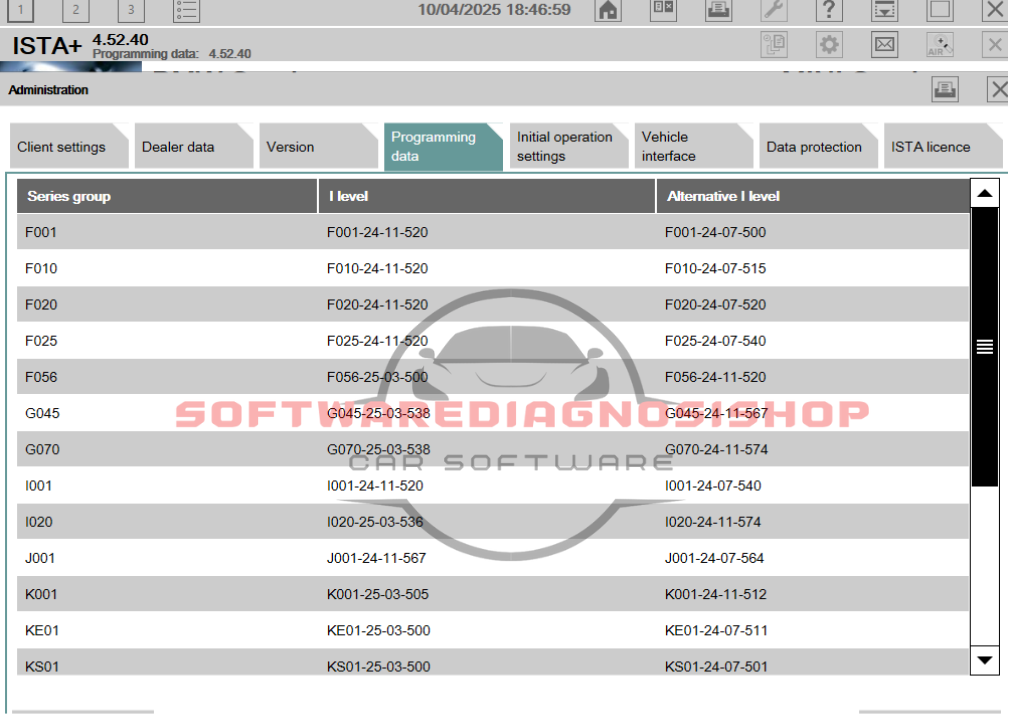
Task: Click I level value K001-25-03-505
Action: coord(377,595)
